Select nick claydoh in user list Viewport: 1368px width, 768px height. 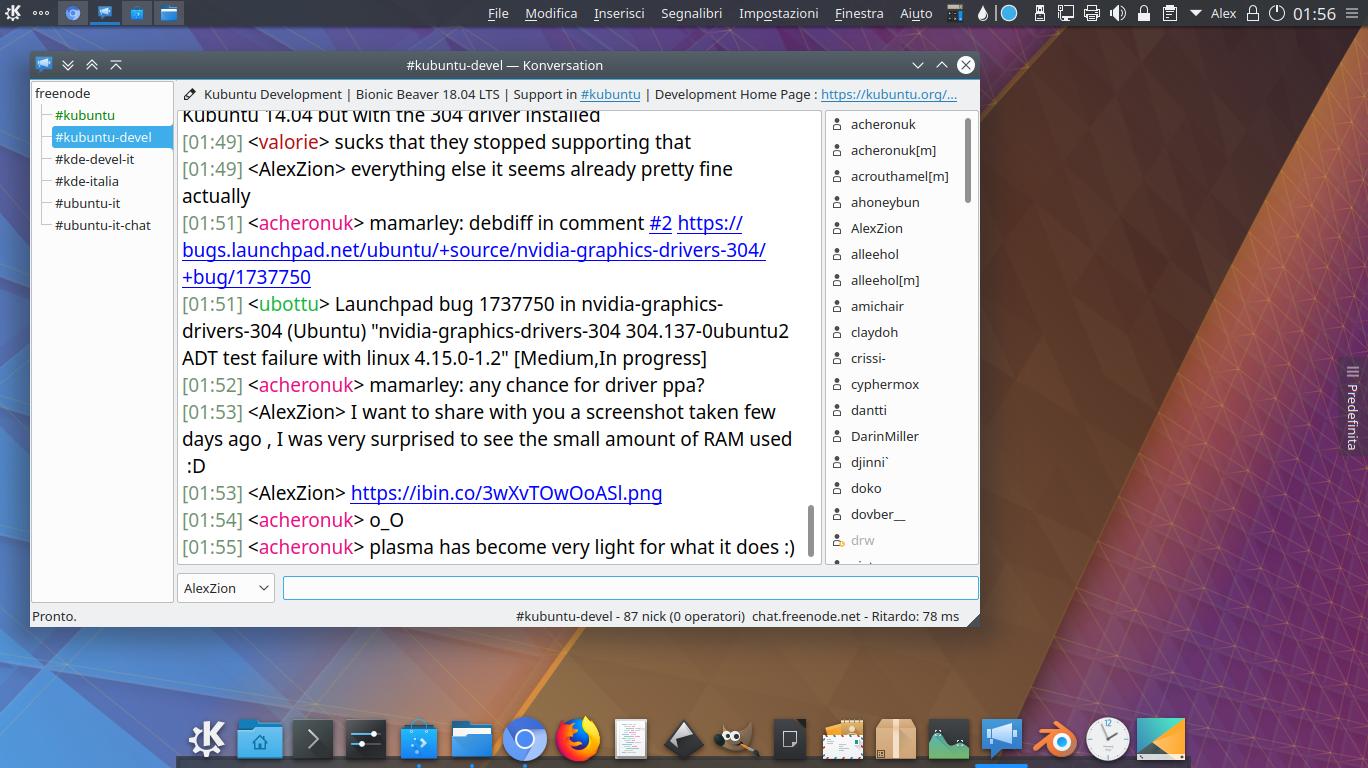(x=874, y=332)
